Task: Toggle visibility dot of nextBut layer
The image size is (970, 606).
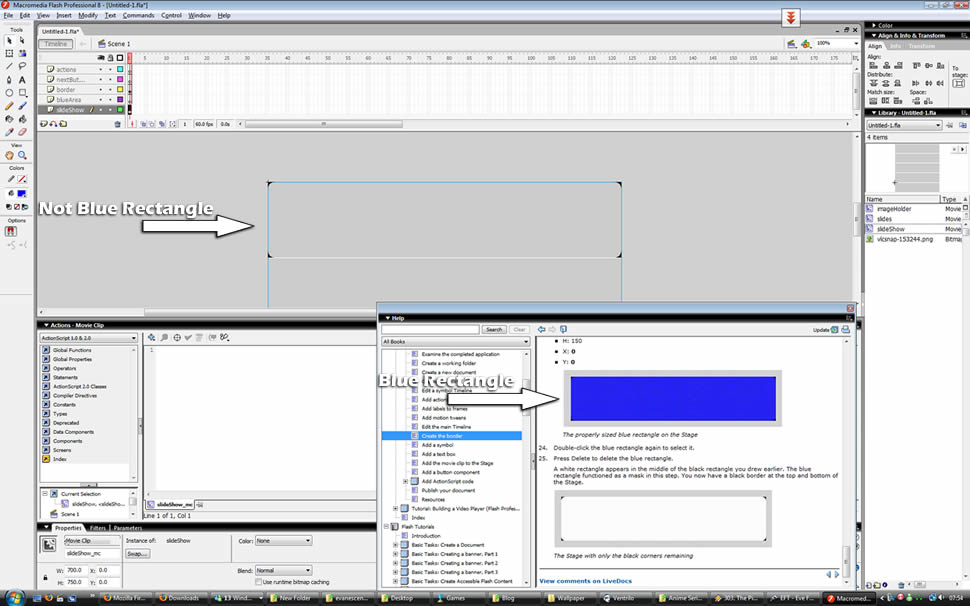Action: tap(101, 79)
